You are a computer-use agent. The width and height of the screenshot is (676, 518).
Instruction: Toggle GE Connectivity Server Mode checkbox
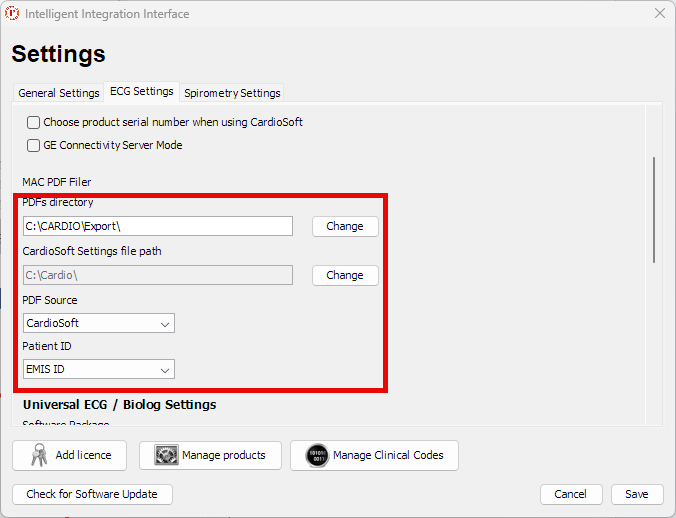pyautogui.click(x=34, y=145)
